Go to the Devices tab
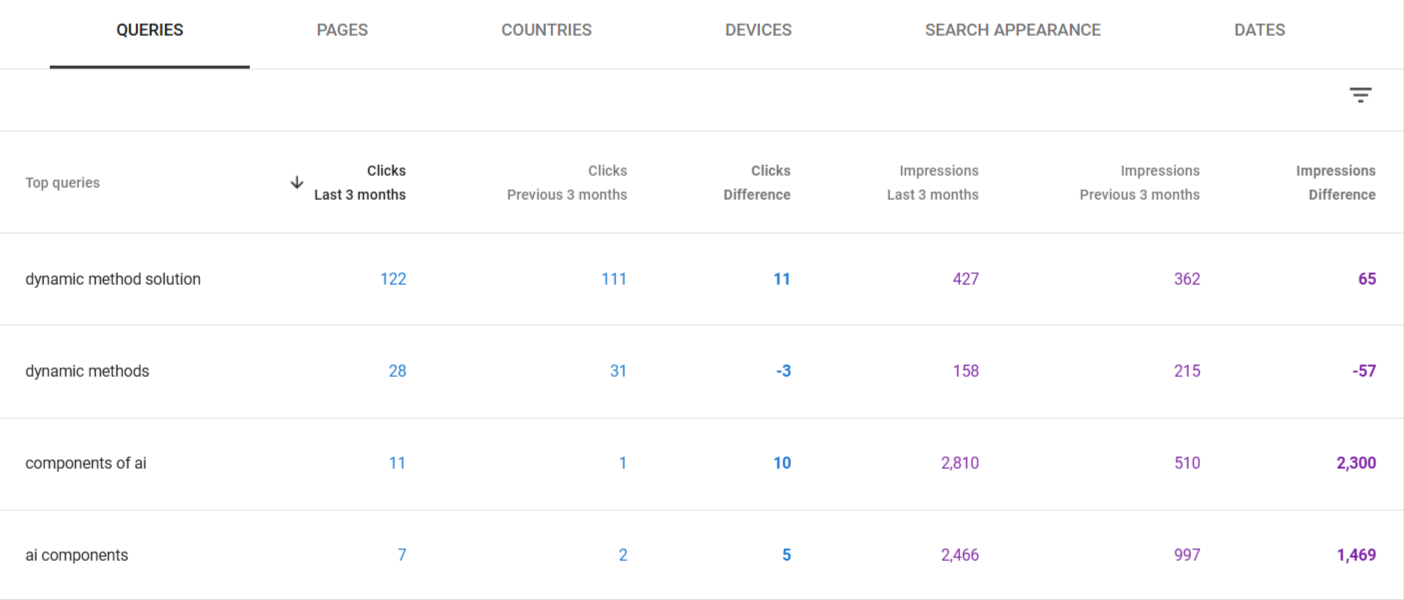Screen dimensions: 1404x600 pyautogui.click(x=758, y=30)
